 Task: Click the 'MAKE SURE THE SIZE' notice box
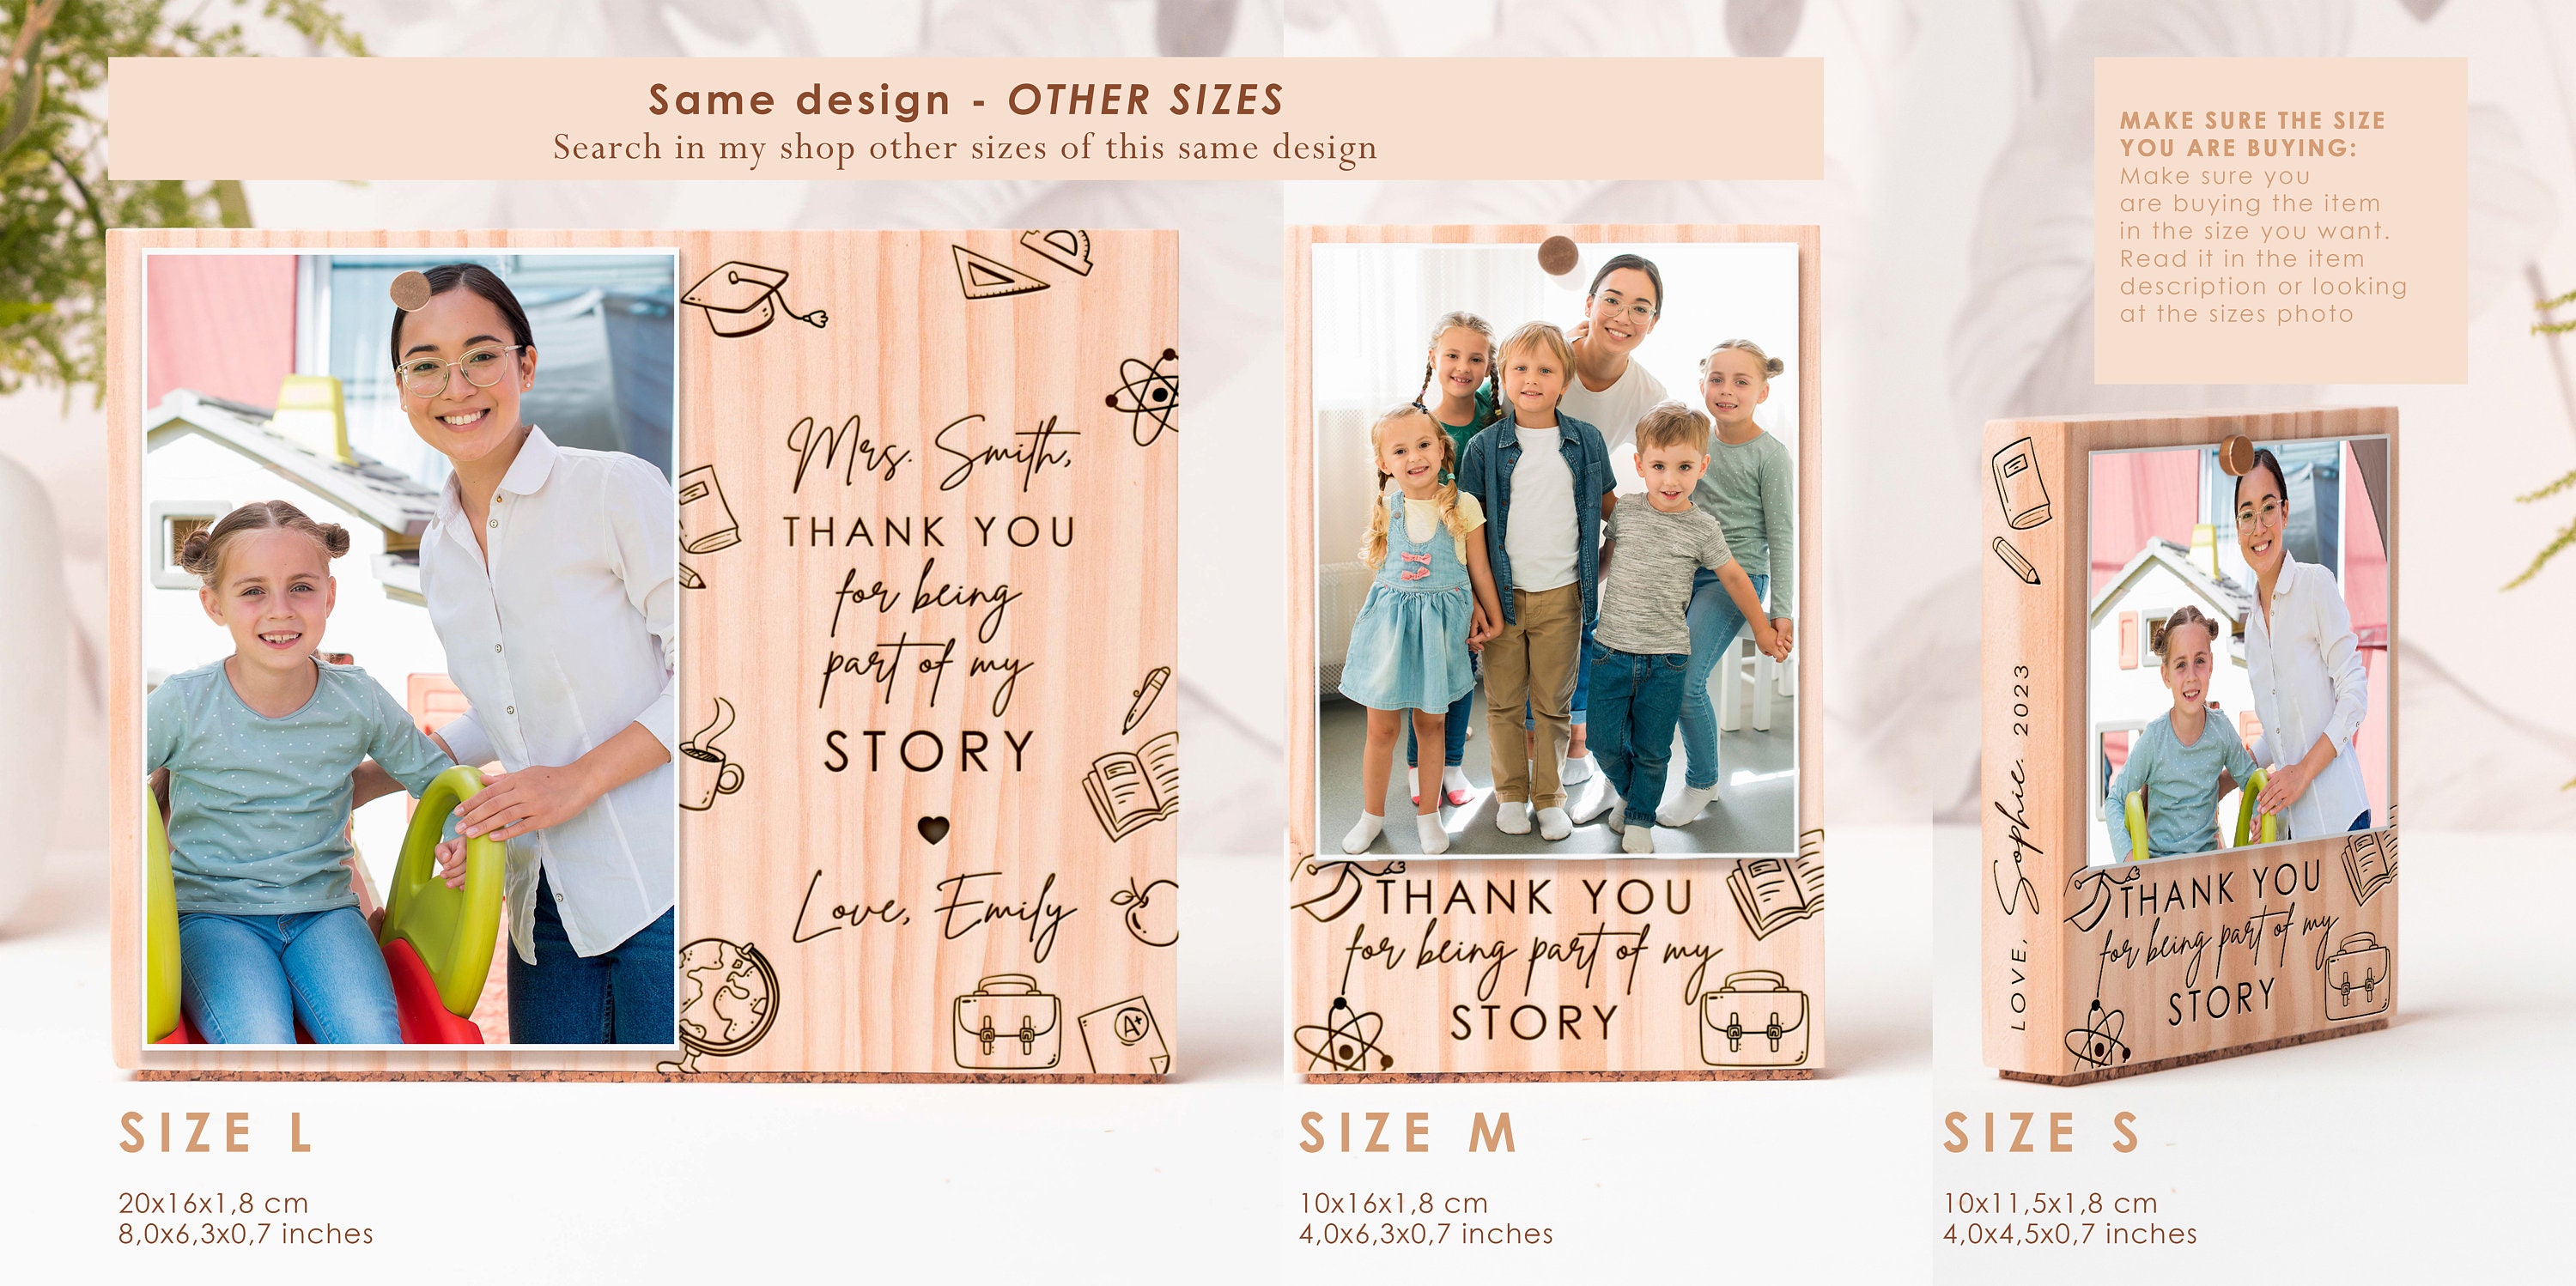point(2281,220)
